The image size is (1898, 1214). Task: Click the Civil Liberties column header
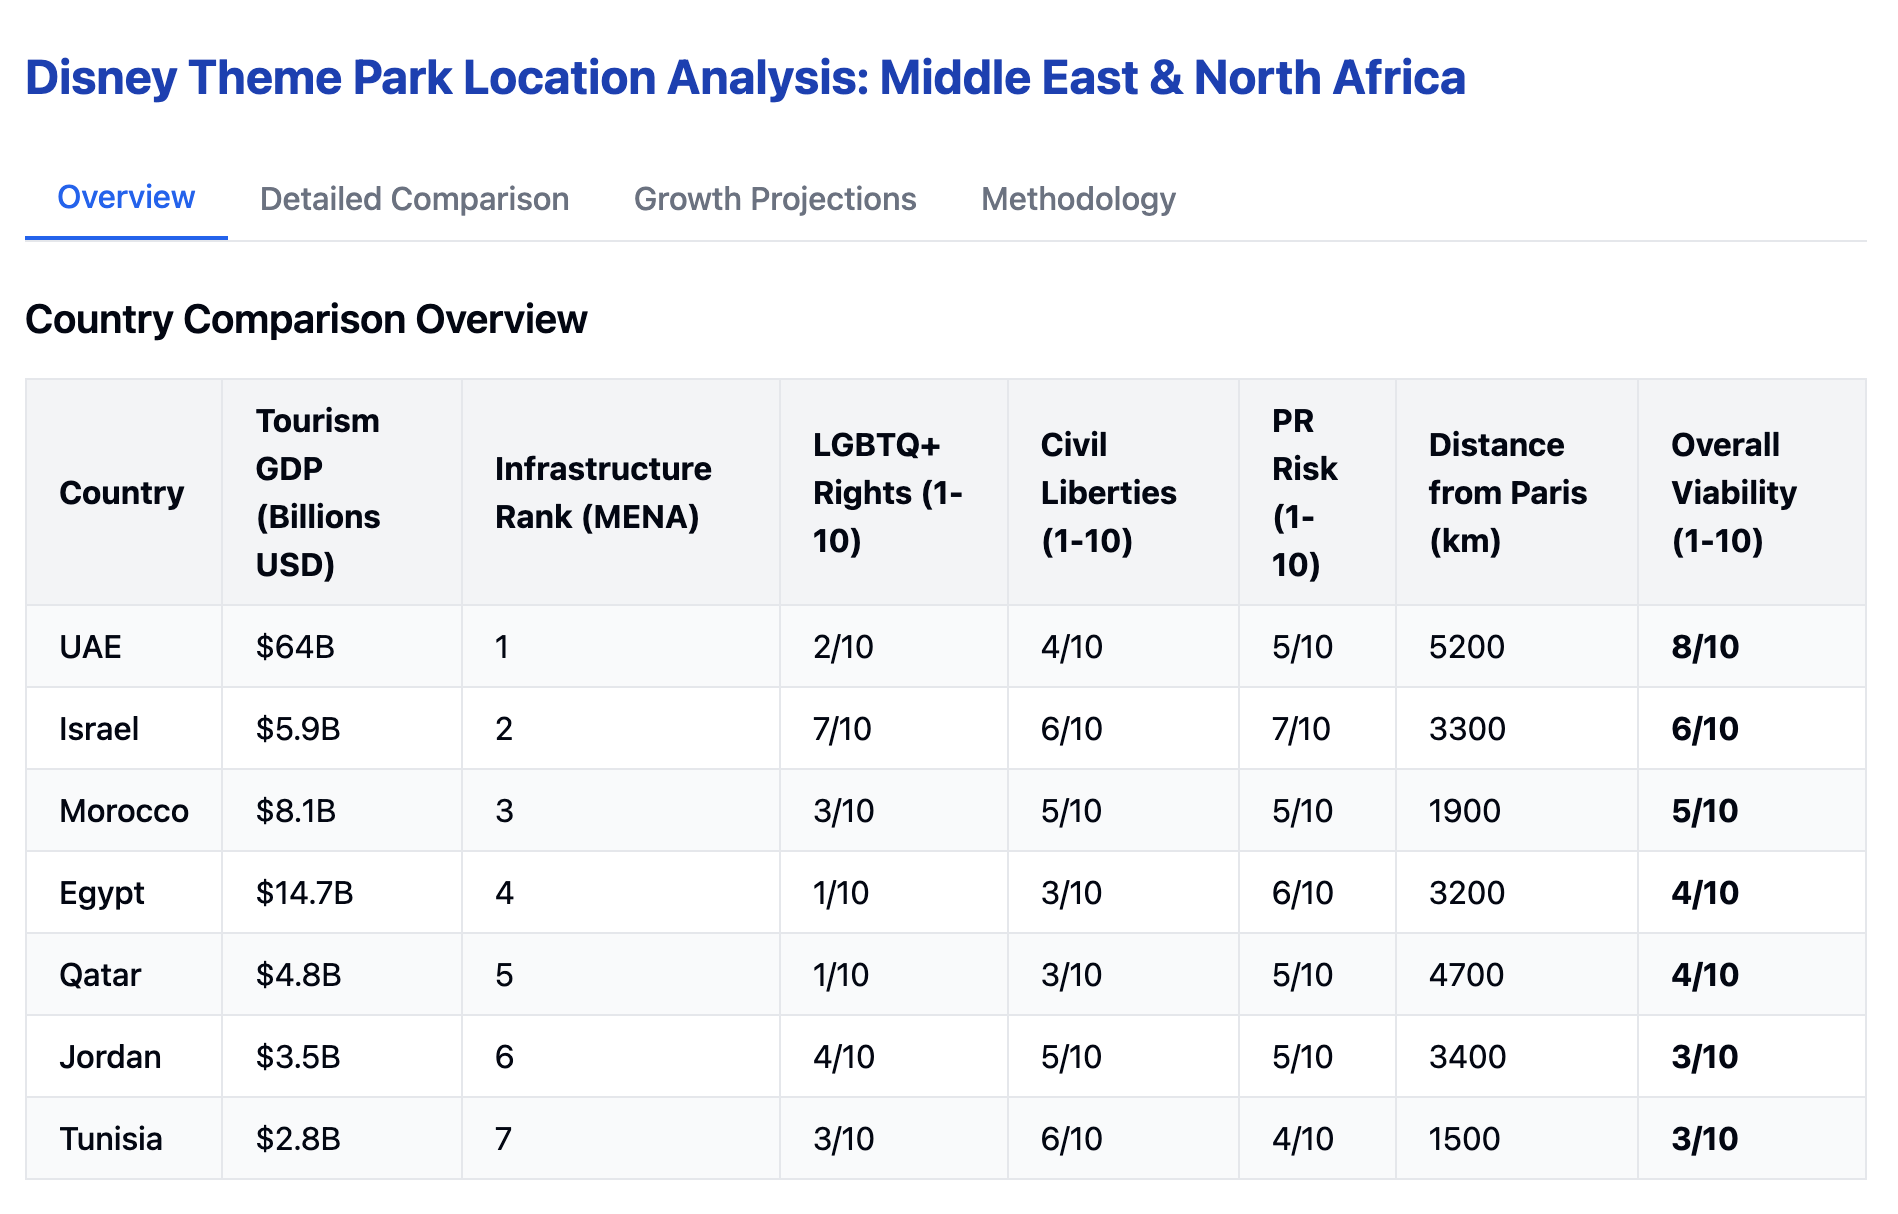[x=1108, y=493]
